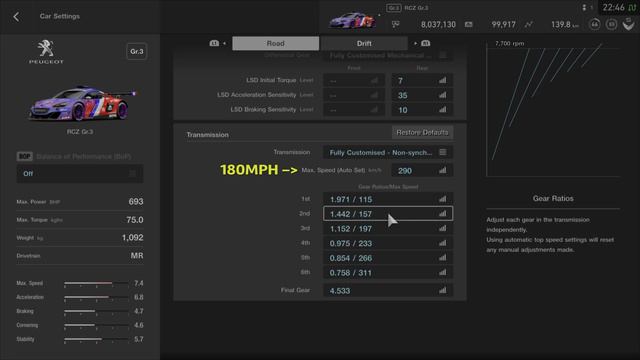Viewport: 640px width, 360px height.
Task: Click the '99,917' value in top bar
Action: pyautogui.click(x=504, y=24)
